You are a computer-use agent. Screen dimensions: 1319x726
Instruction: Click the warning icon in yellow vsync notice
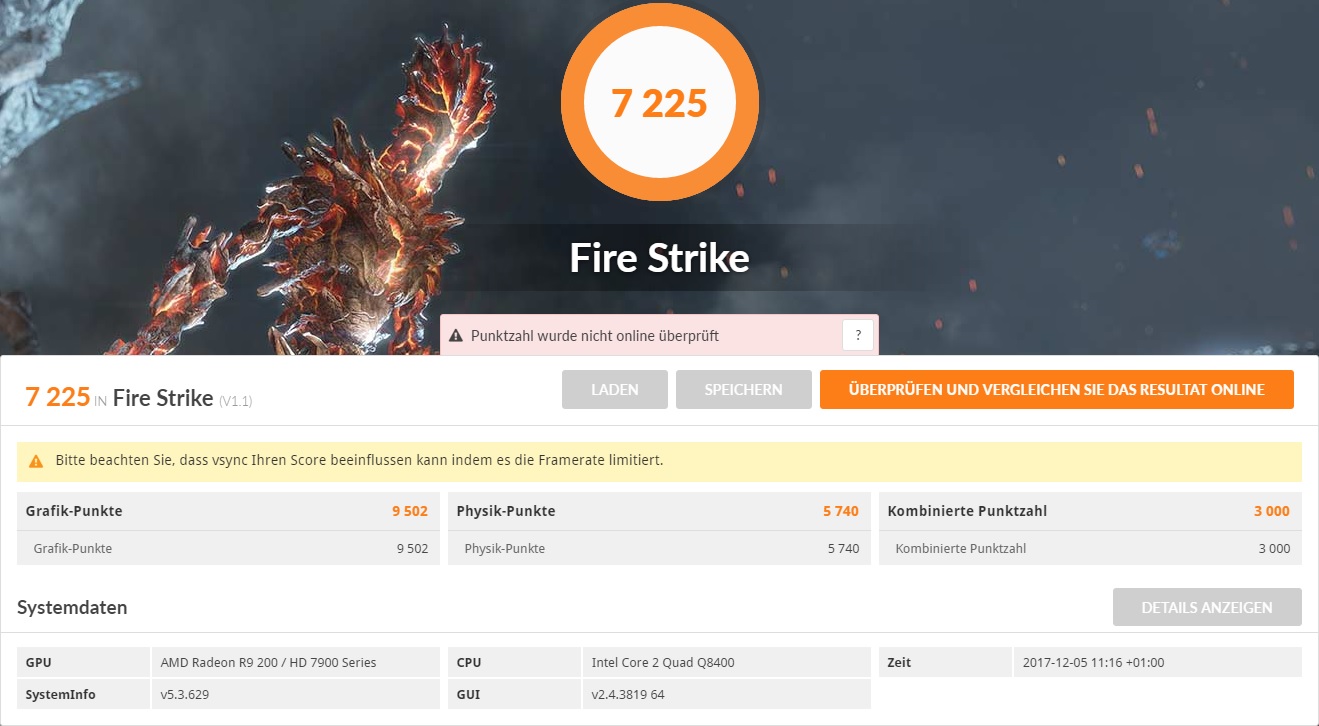pyautogui.click(x=36, y=462)
